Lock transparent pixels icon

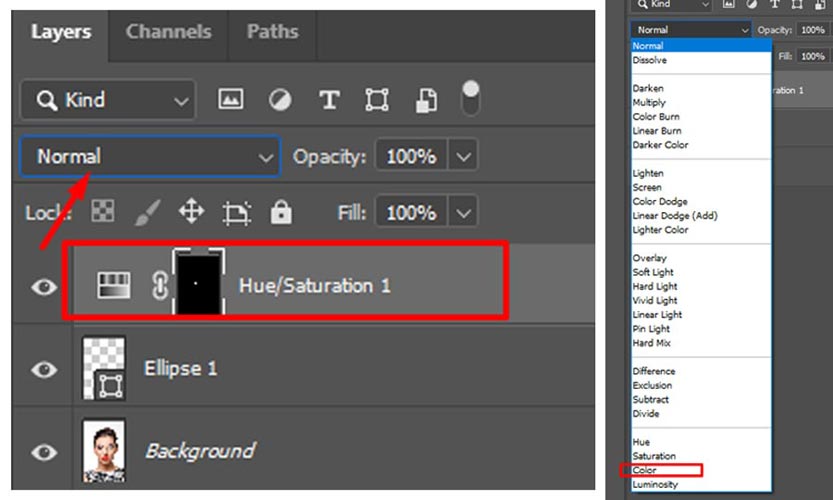103,212
